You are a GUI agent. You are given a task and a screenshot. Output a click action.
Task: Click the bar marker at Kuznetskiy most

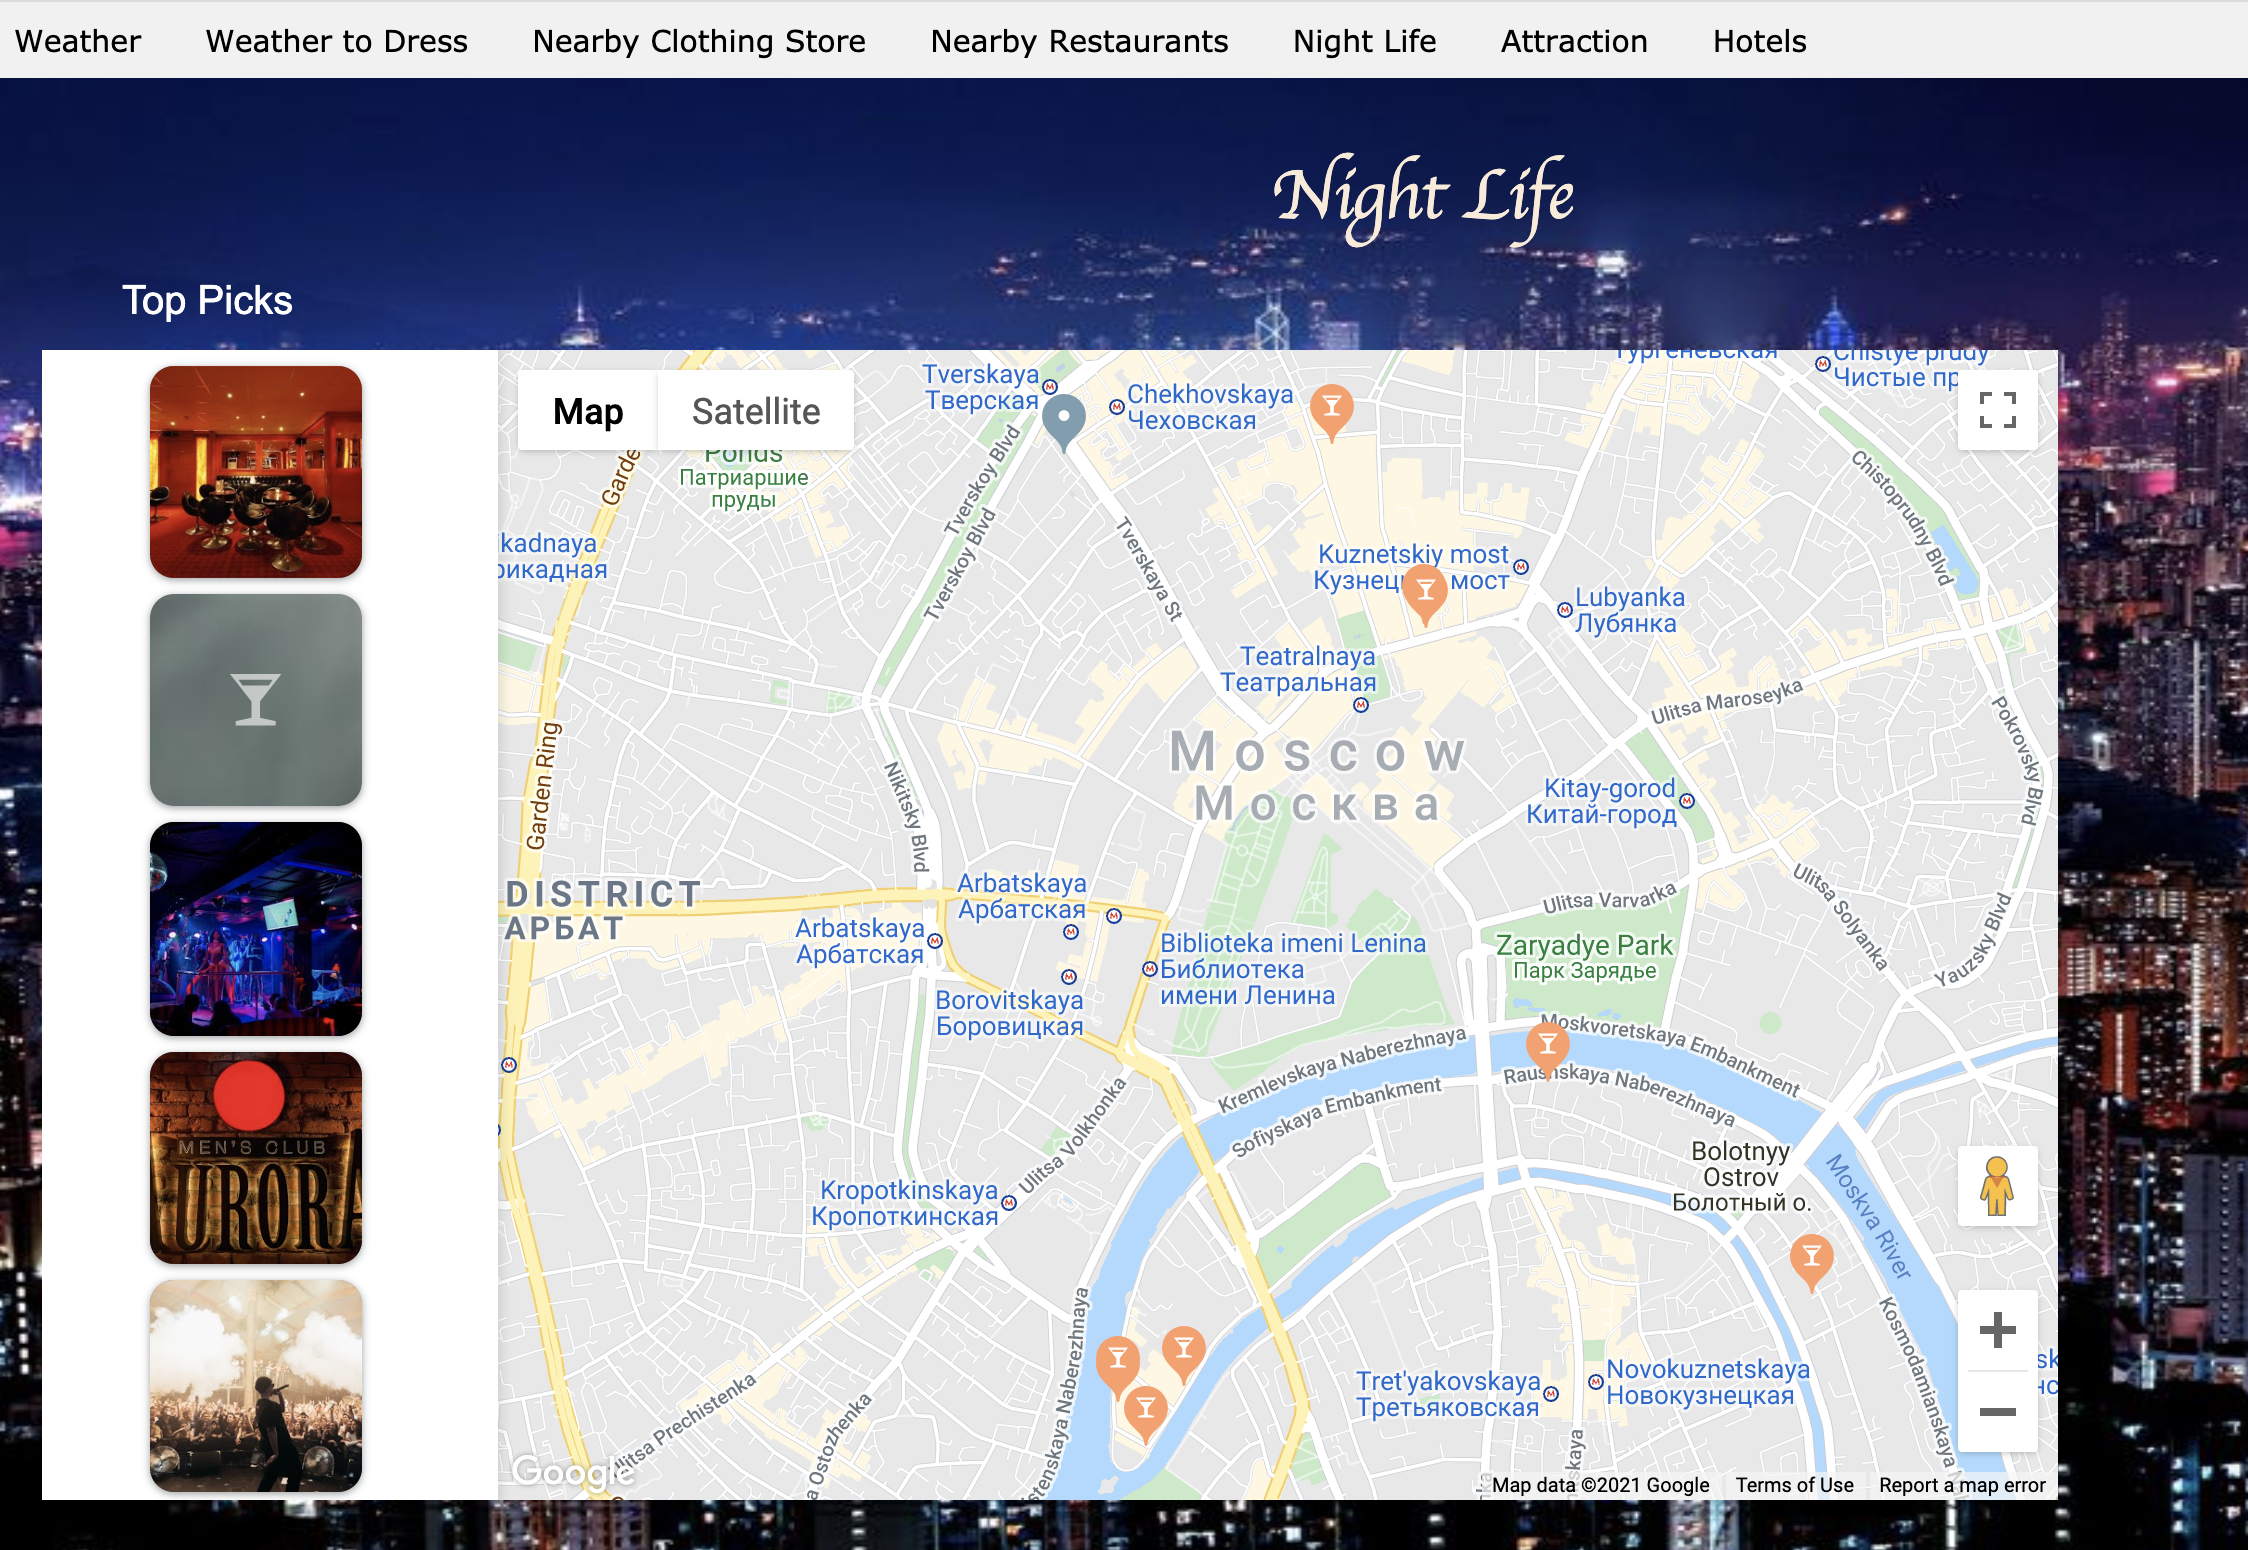click(1425, 590)
